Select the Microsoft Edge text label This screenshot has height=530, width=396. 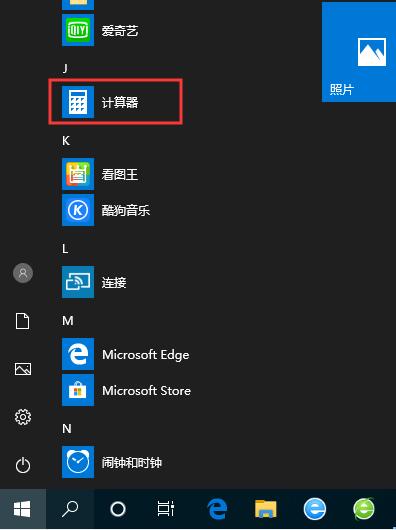tap(146, 355)
